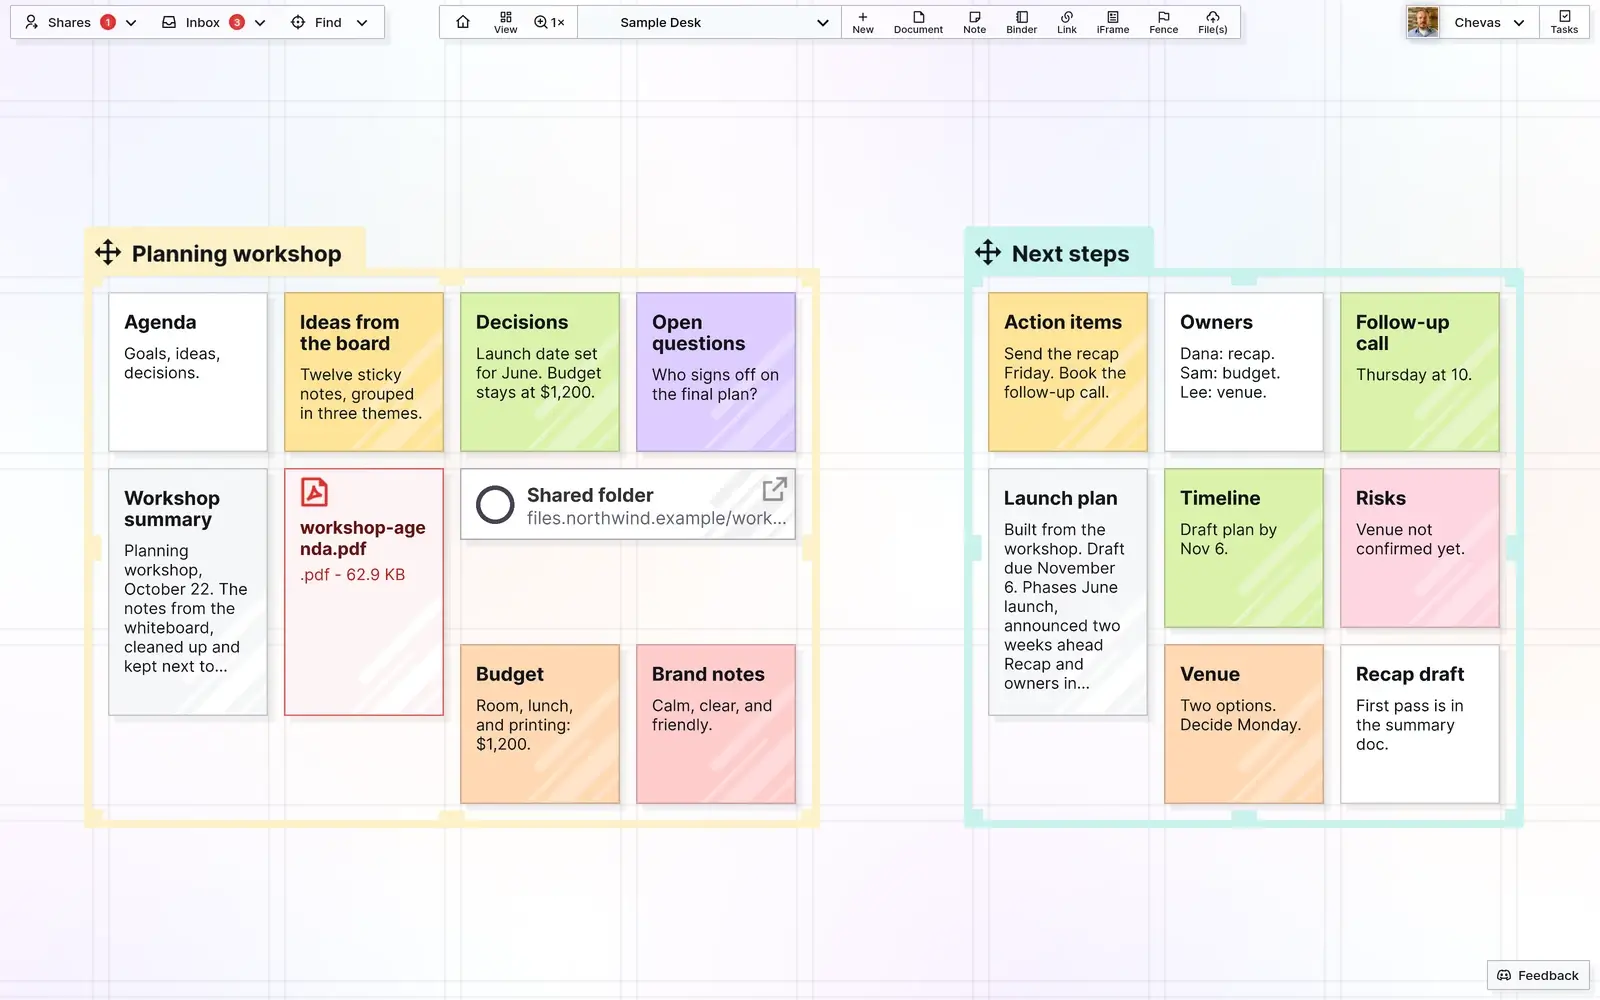Select the green Timeline note
Screen dimensions: 1600x1000
[x=1244, y=548]
